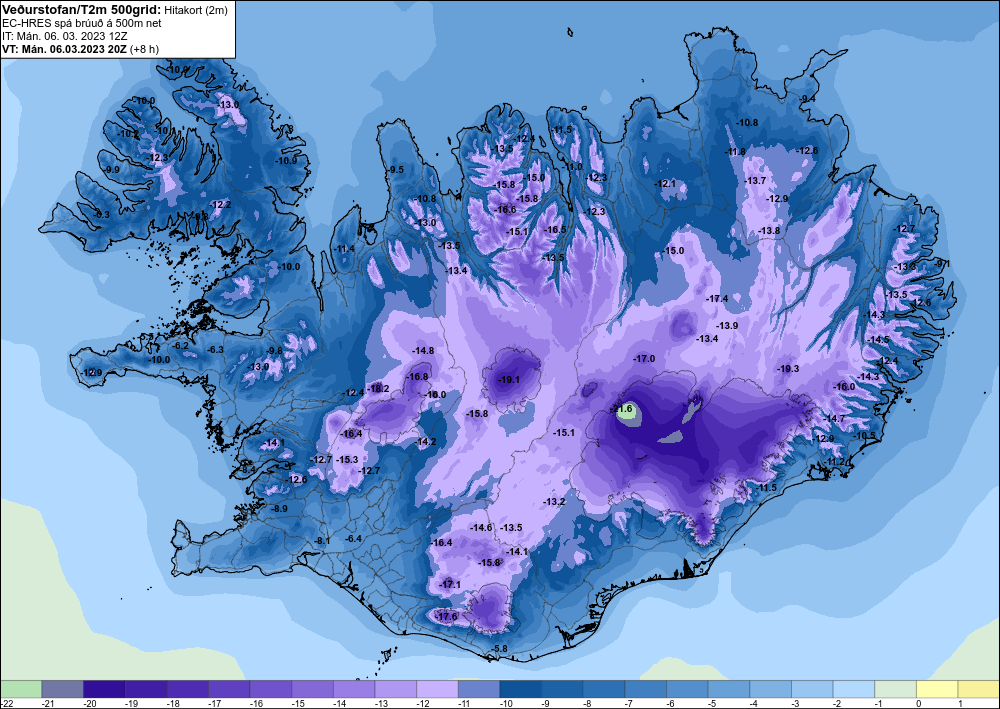
Task: Click the -14.6 temperature value
Action: (x=481, y=527)
